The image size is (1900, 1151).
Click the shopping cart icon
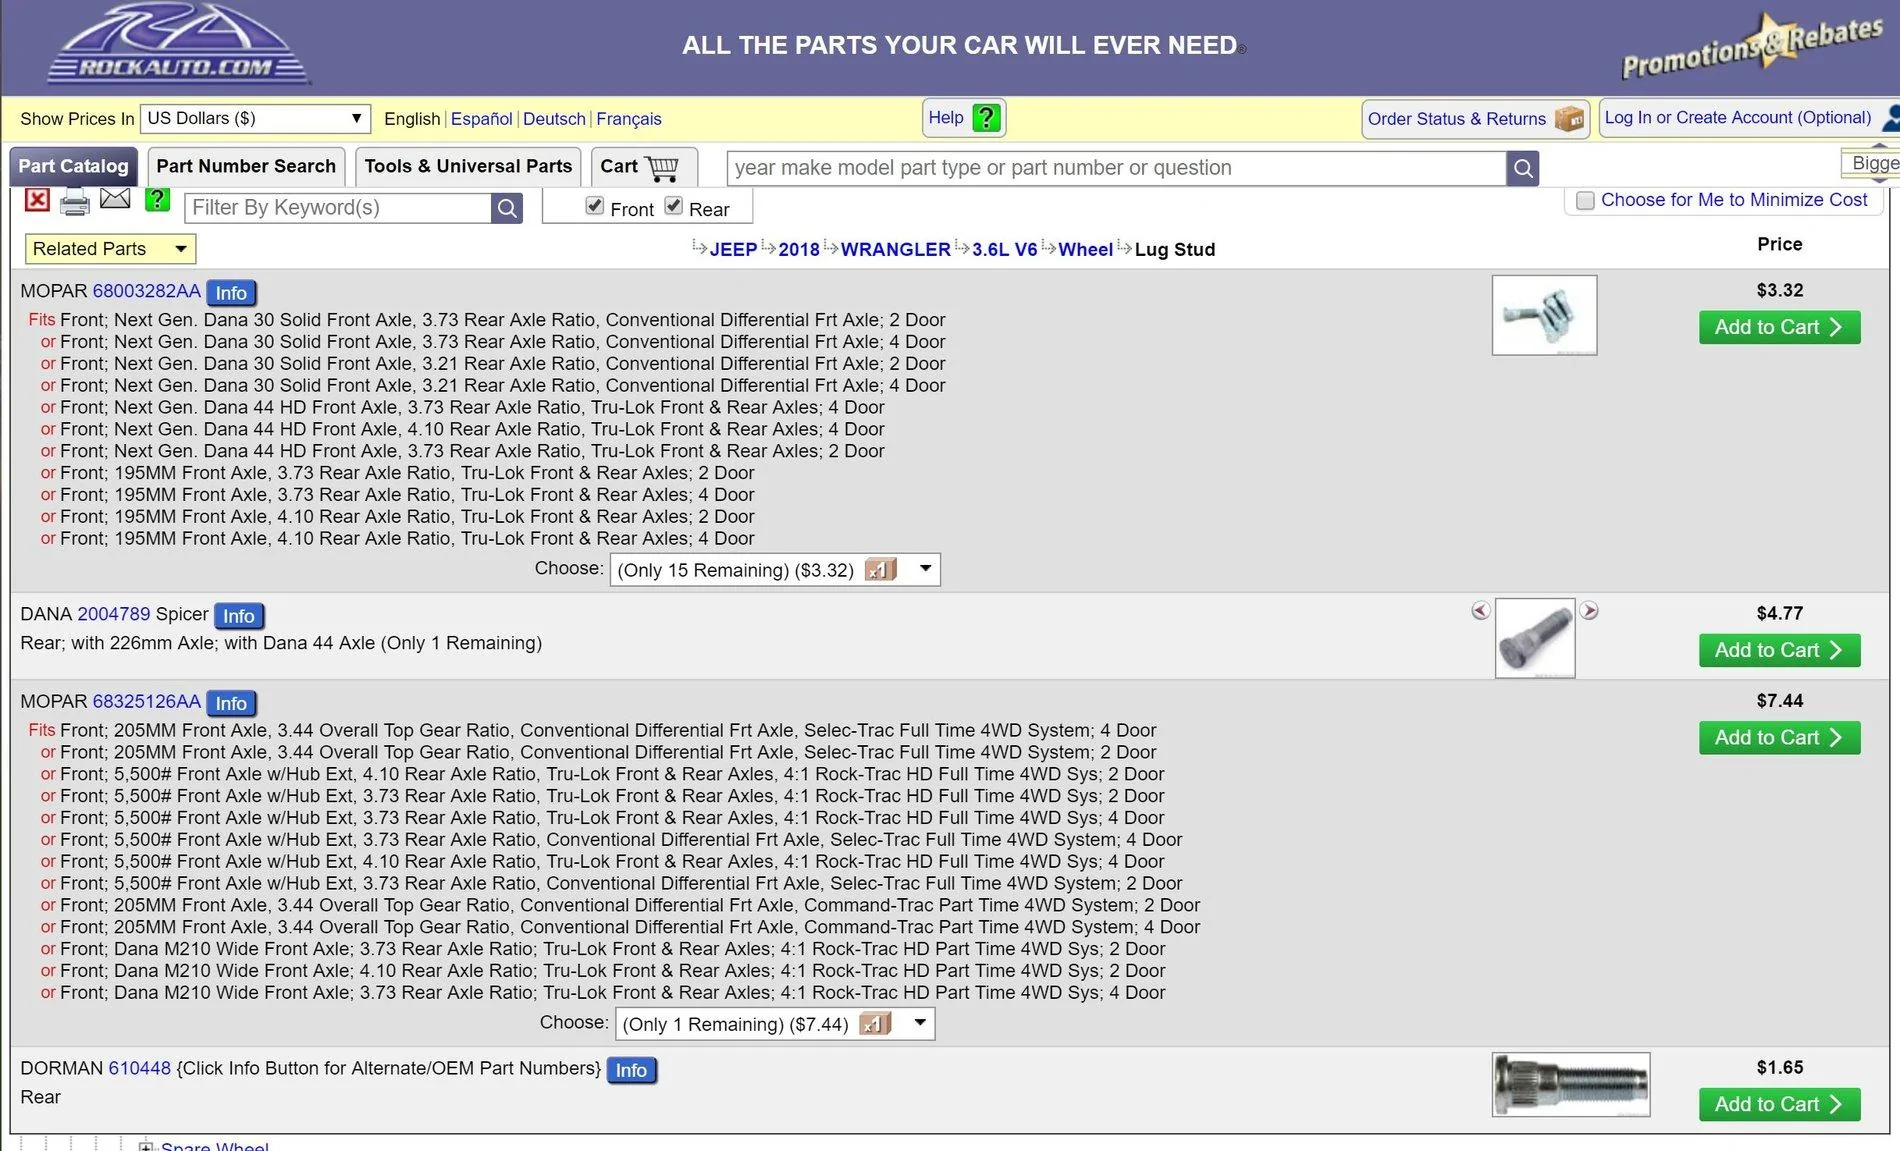[x=662, y=167]
